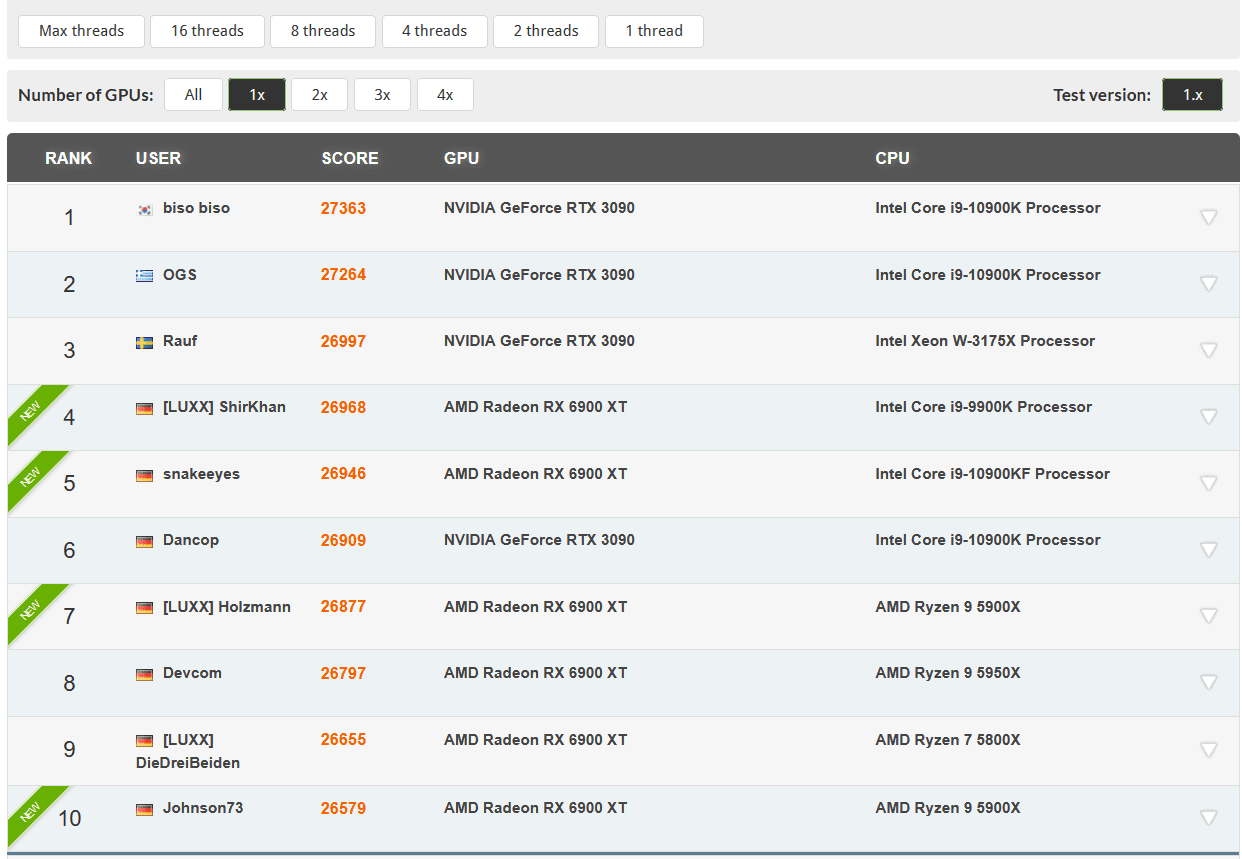1242x859 pixels.
Task: Expand details for Rauf row
Action: click(x=1208, y=350)
